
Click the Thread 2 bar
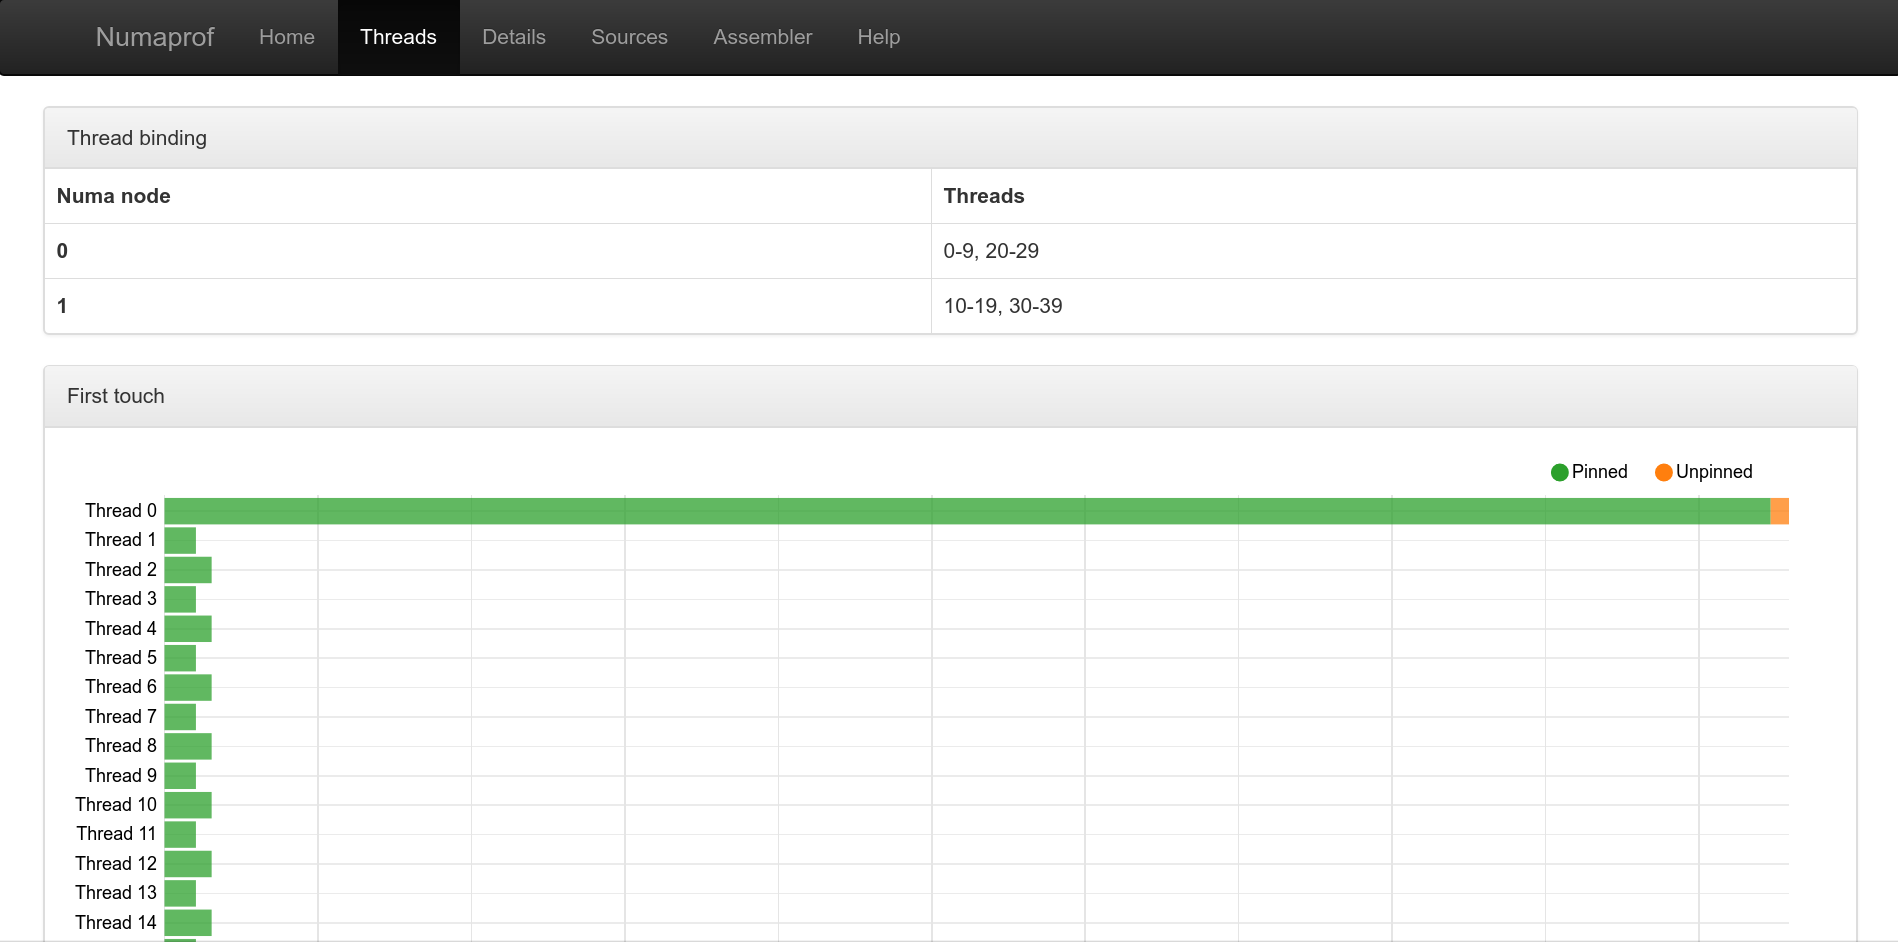click(188, 570)
